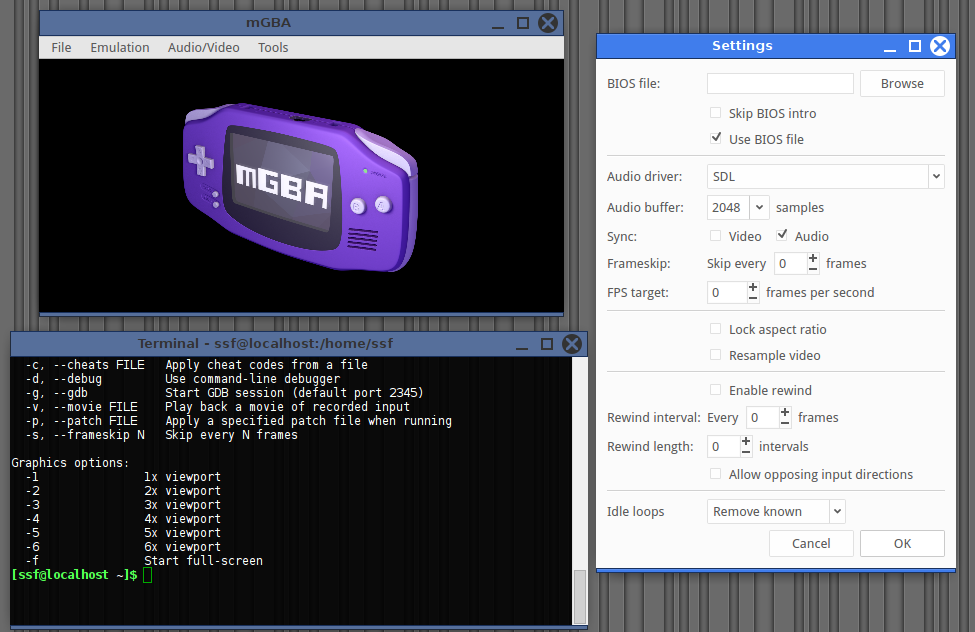
Task: Enable Resample video checkbox
Action: tap(716, 355)
